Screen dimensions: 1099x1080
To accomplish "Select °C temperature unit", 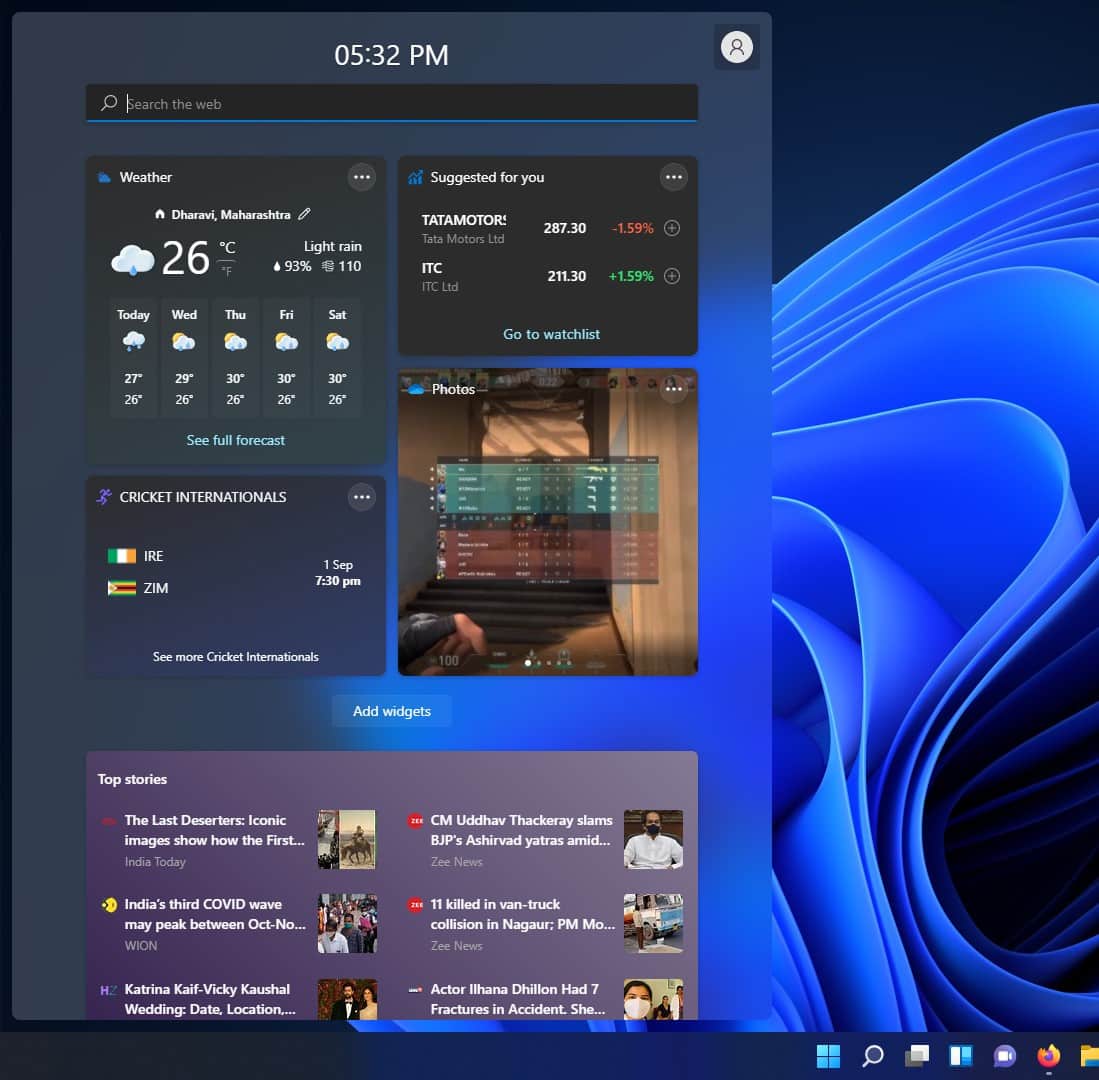I will coord(227,247).
